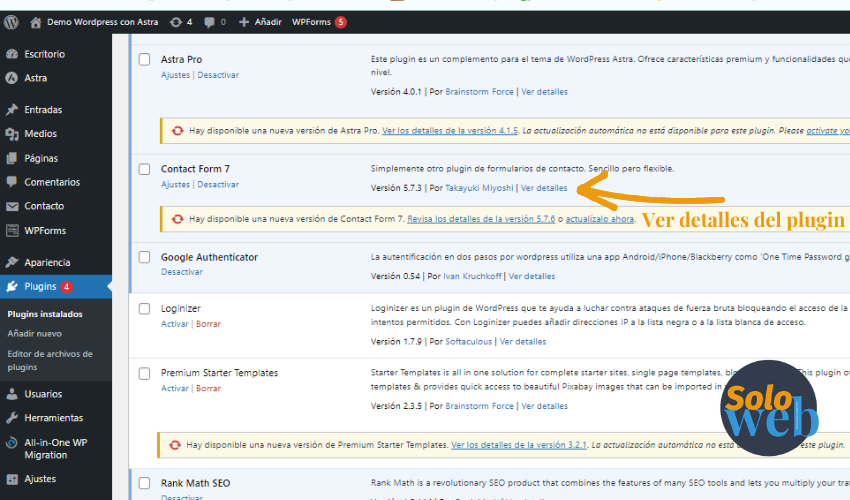Click the Plugins plug icon in sidebar

12,286
